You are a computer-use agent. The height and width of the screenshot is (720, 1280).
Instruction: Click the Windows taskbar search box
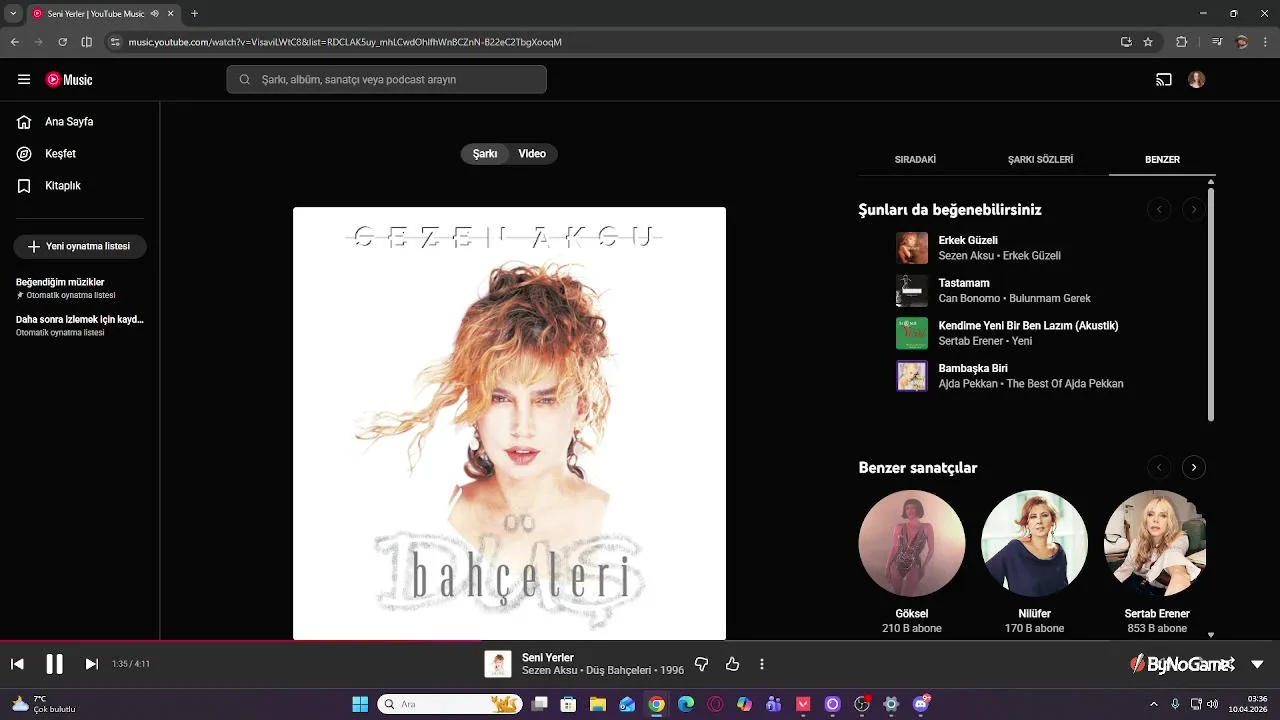click(x=449, y=704)
